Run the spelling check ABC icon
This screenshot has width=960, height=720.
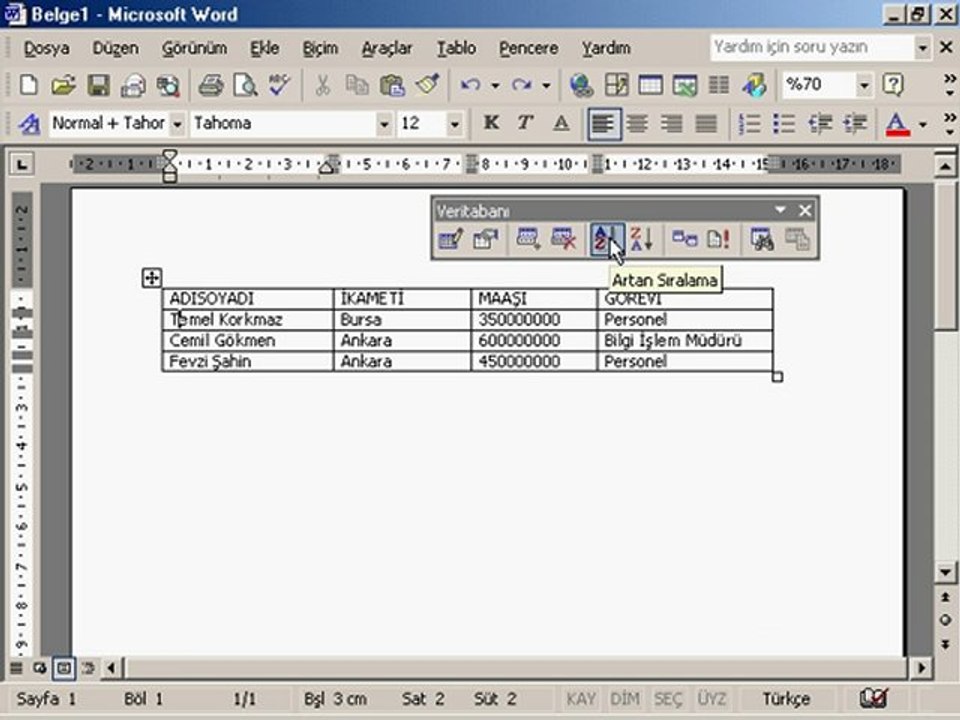279,85
